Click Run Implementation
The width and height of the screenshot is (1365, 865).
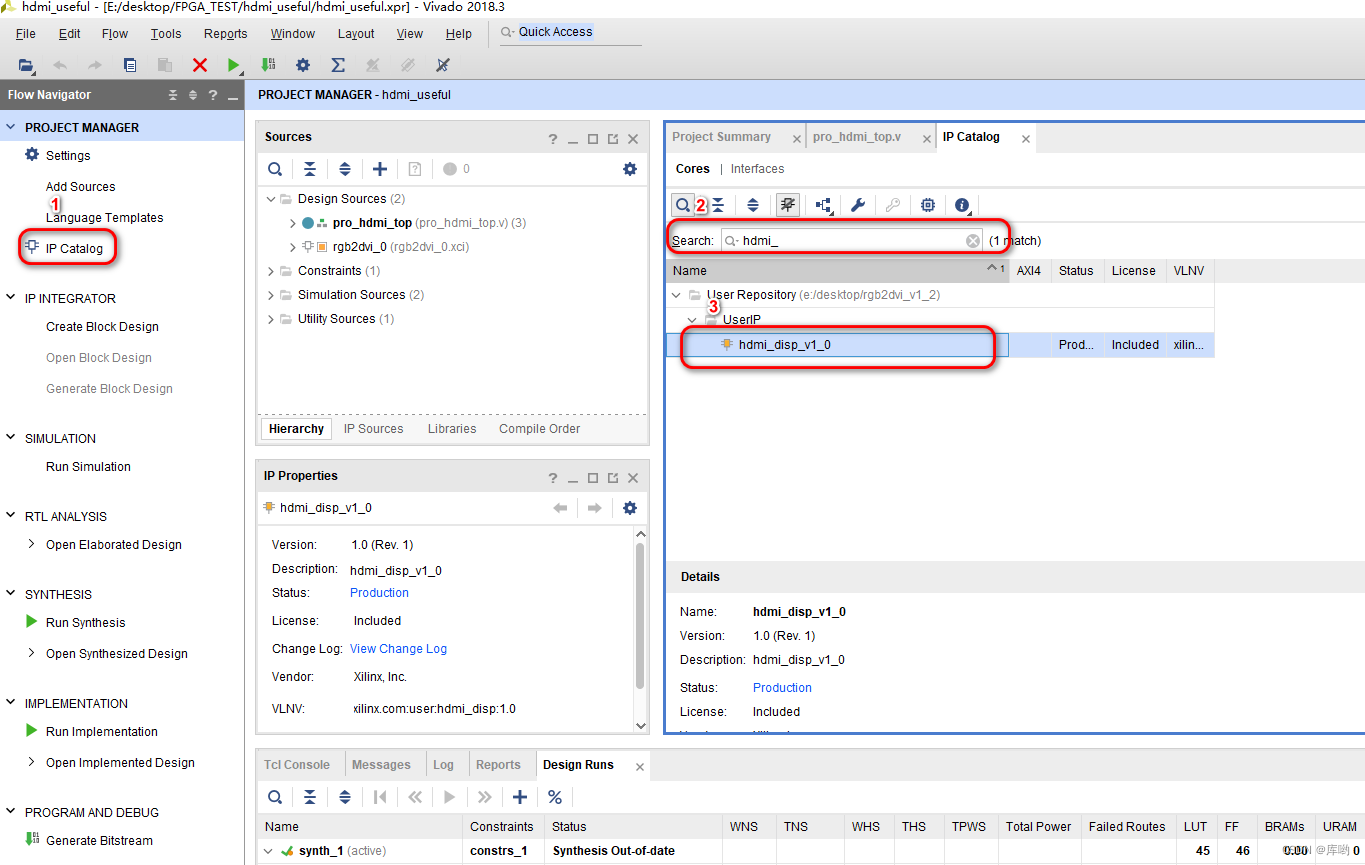pyautogui.click(x=102, y=732)
